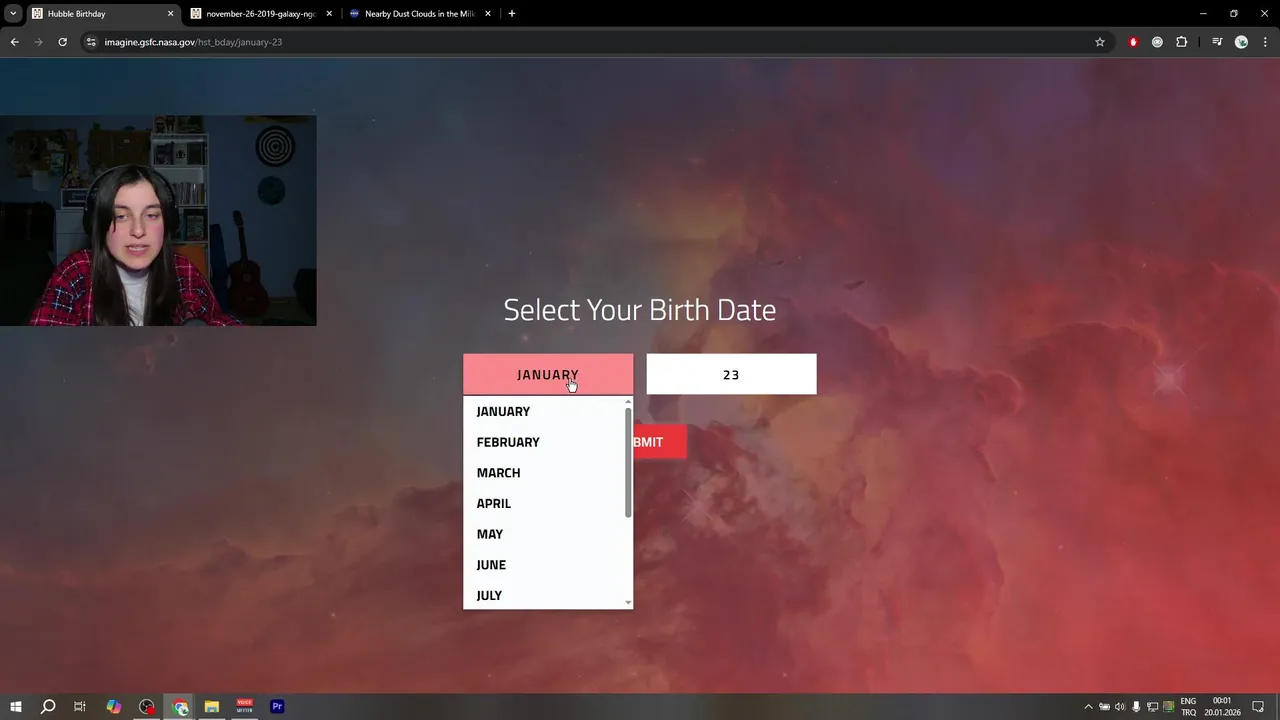The width and height of the screenshot is (1280, 720).
Task: Open File Explorer from the taskbar
Action: (212, 707)
